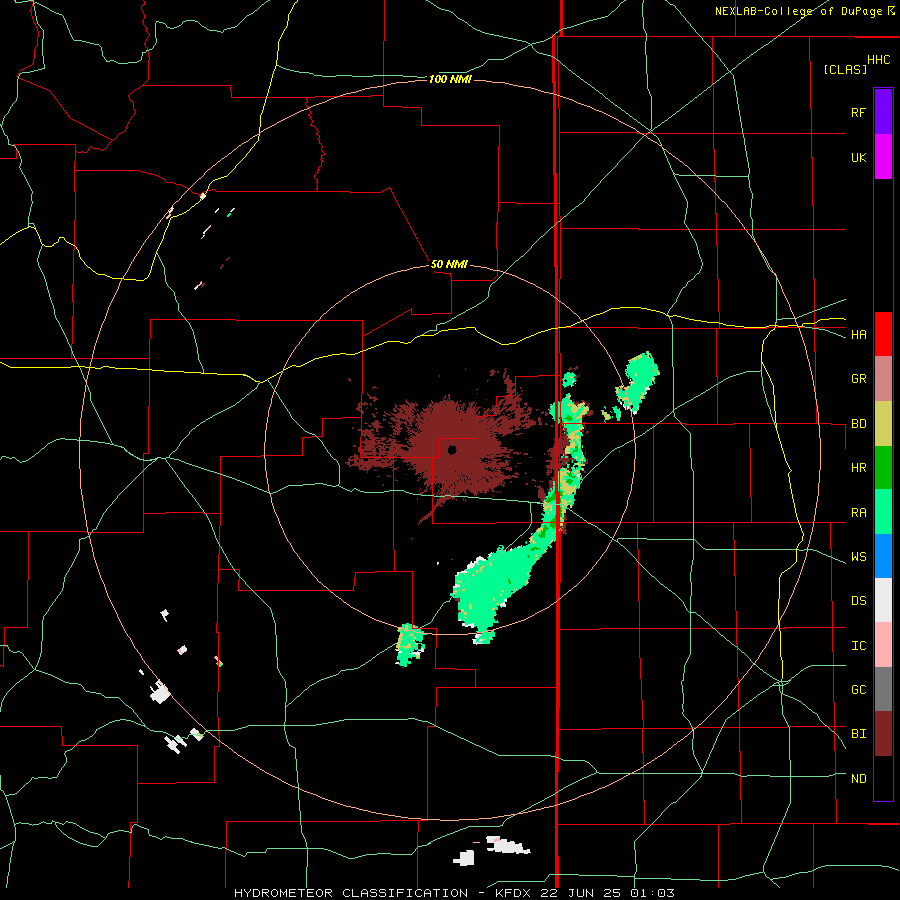Click the NEXLAB-College of DuPage credit text
The image size is (900, 900).
(x=798, y=11)
